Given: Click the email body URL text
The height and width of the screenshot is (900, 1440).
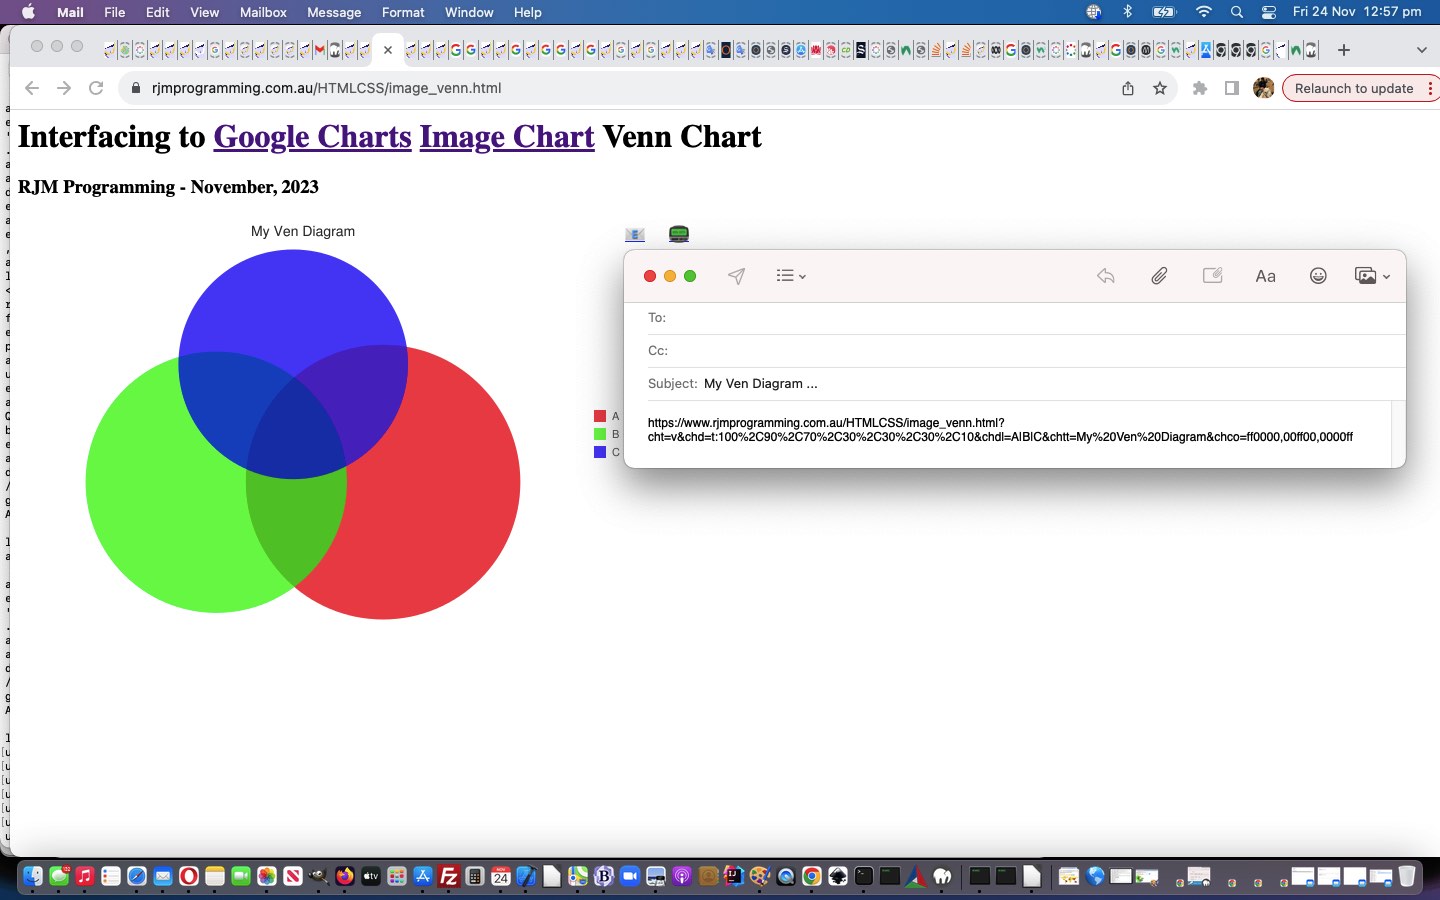Looking at the screenshot, I should point(1000,430).
